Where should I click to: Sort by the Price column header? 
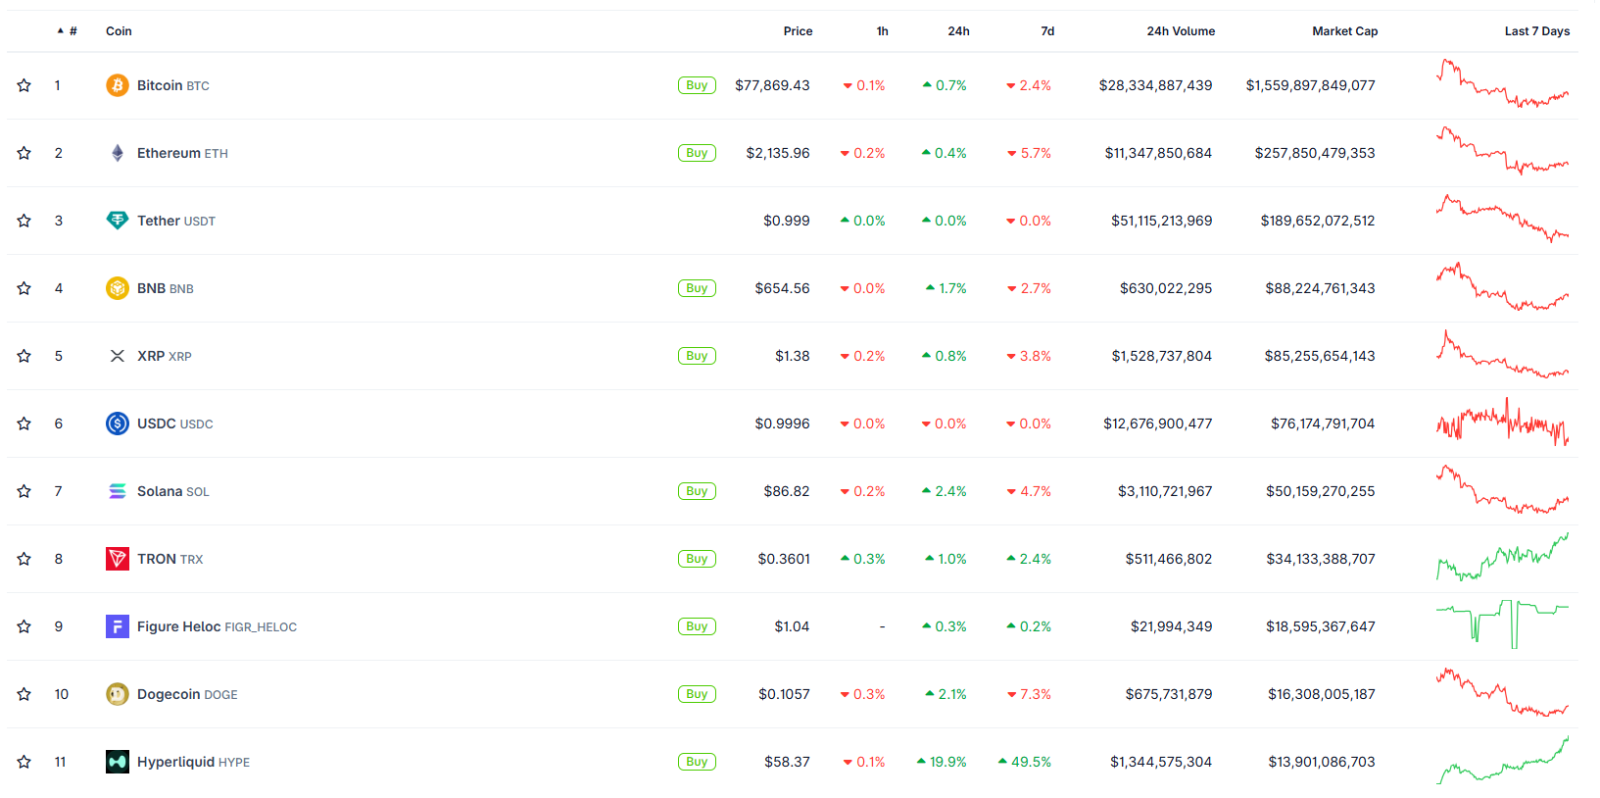click(798, 31)
